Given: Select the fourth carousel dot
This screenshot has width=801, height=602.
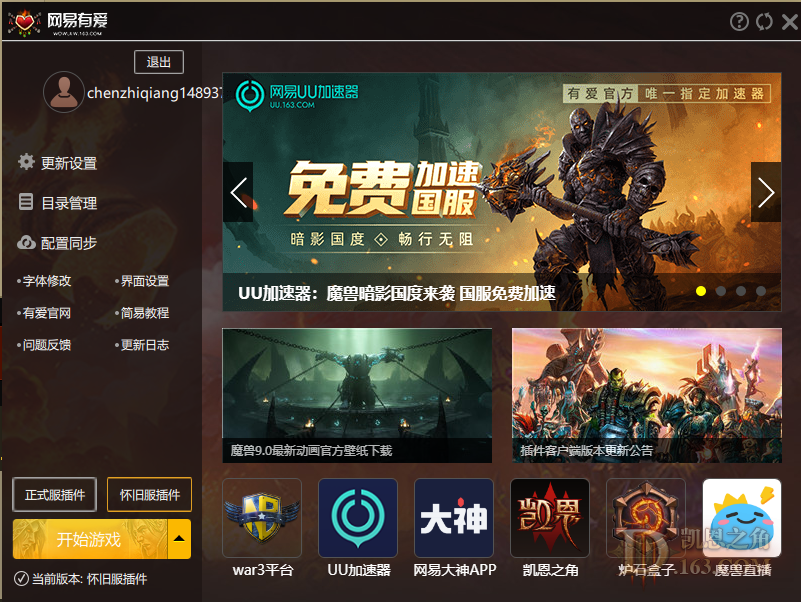Looking at the screenshot, I should [761, 291].
